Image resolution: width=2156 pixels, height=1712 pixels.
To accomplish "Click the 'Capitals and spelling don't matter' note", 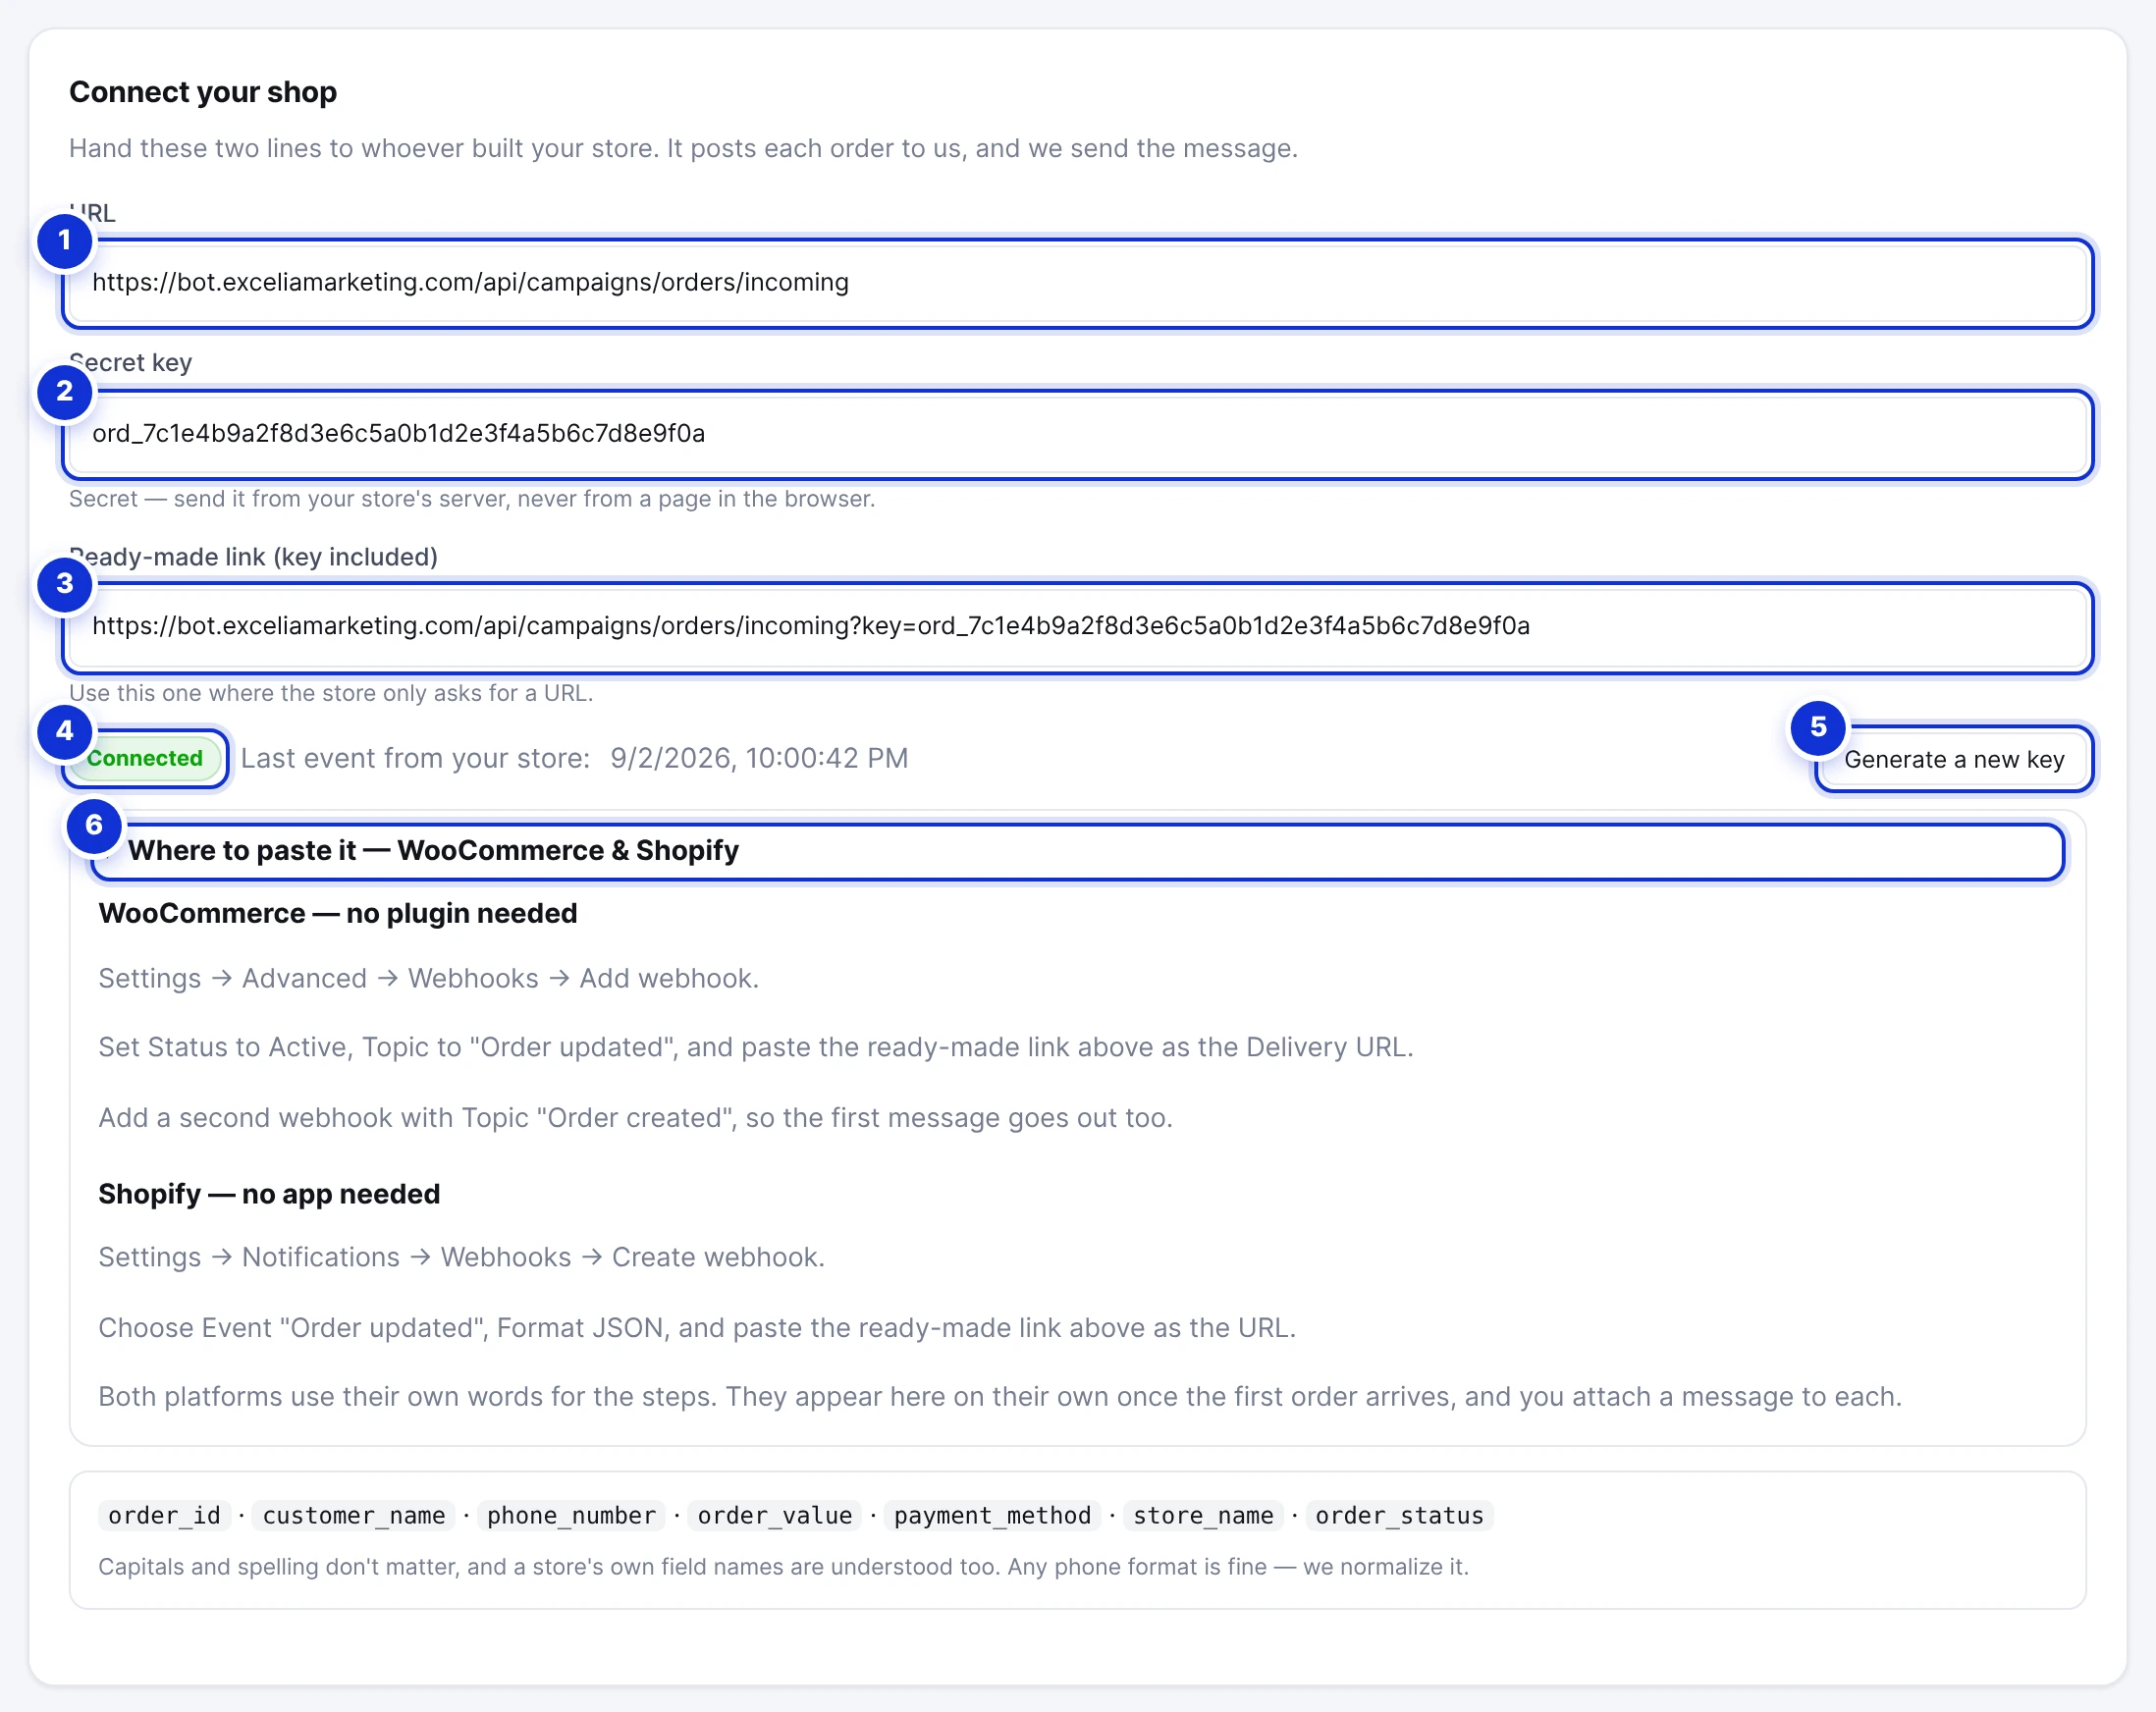I will tap(784, 1568).
